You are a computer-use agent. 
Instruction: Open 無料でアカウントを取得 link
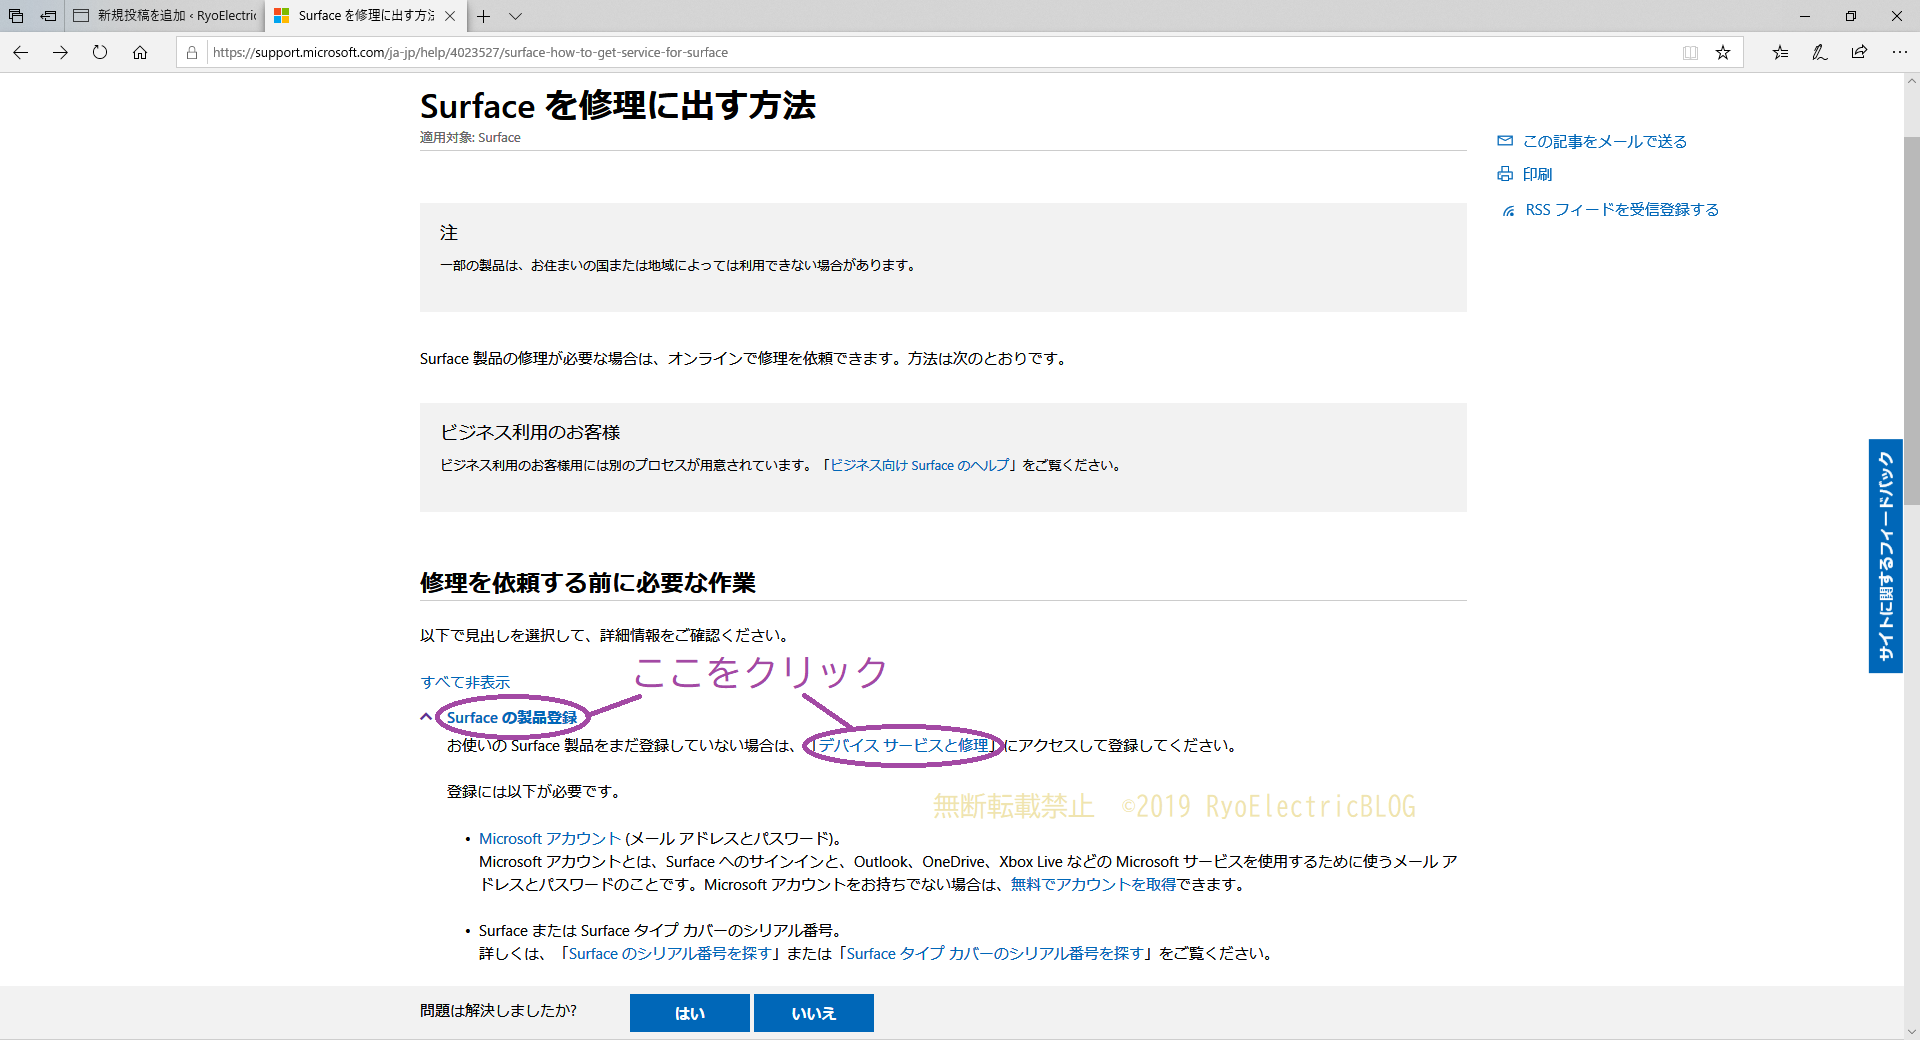[1093, 885]
